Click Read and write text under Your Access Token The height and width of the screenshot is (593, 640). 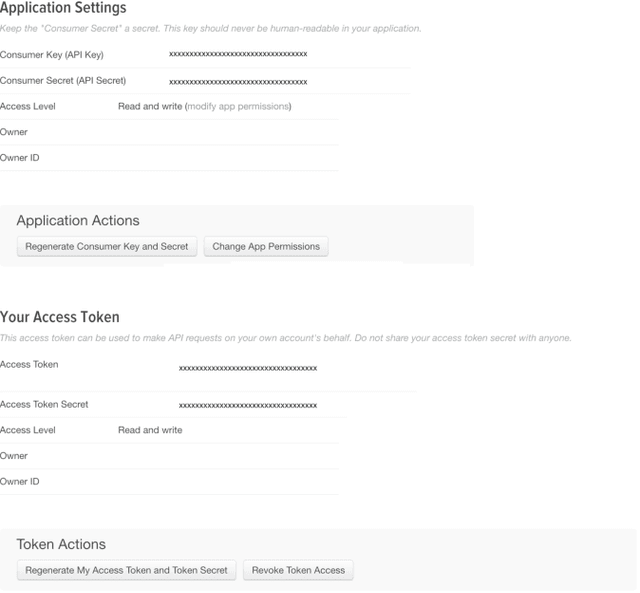tap(150, 430)
